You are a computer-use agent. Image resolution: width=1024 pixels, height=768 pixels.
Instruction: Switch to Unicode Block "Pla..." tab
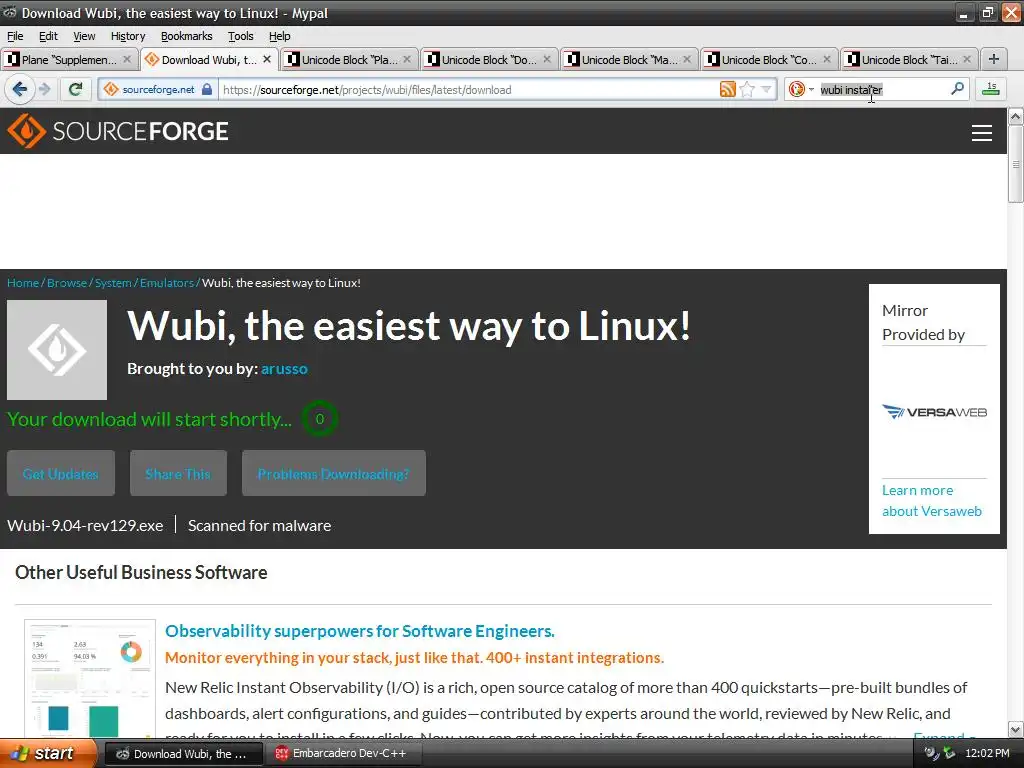(349, 59)
